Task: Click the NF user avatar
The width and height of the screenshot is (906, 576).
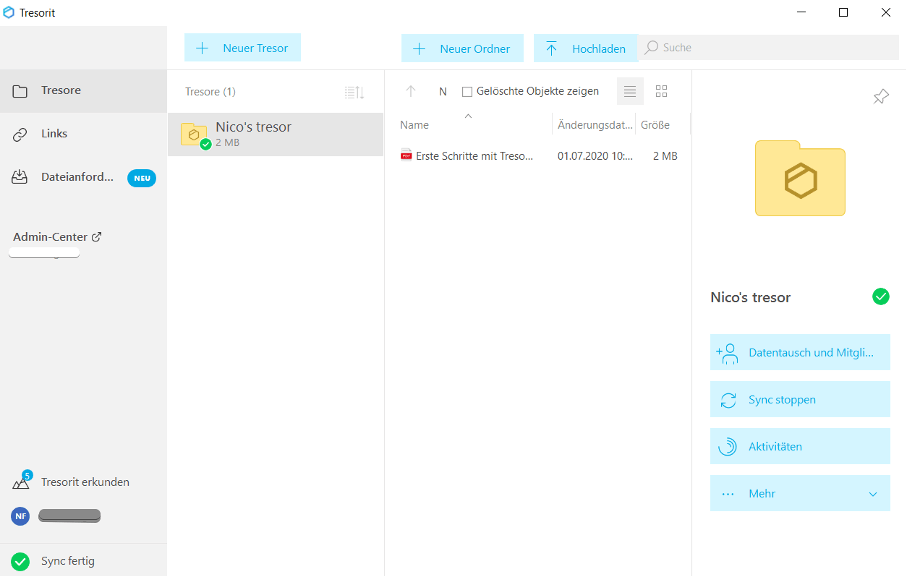Action: [20, 516]
